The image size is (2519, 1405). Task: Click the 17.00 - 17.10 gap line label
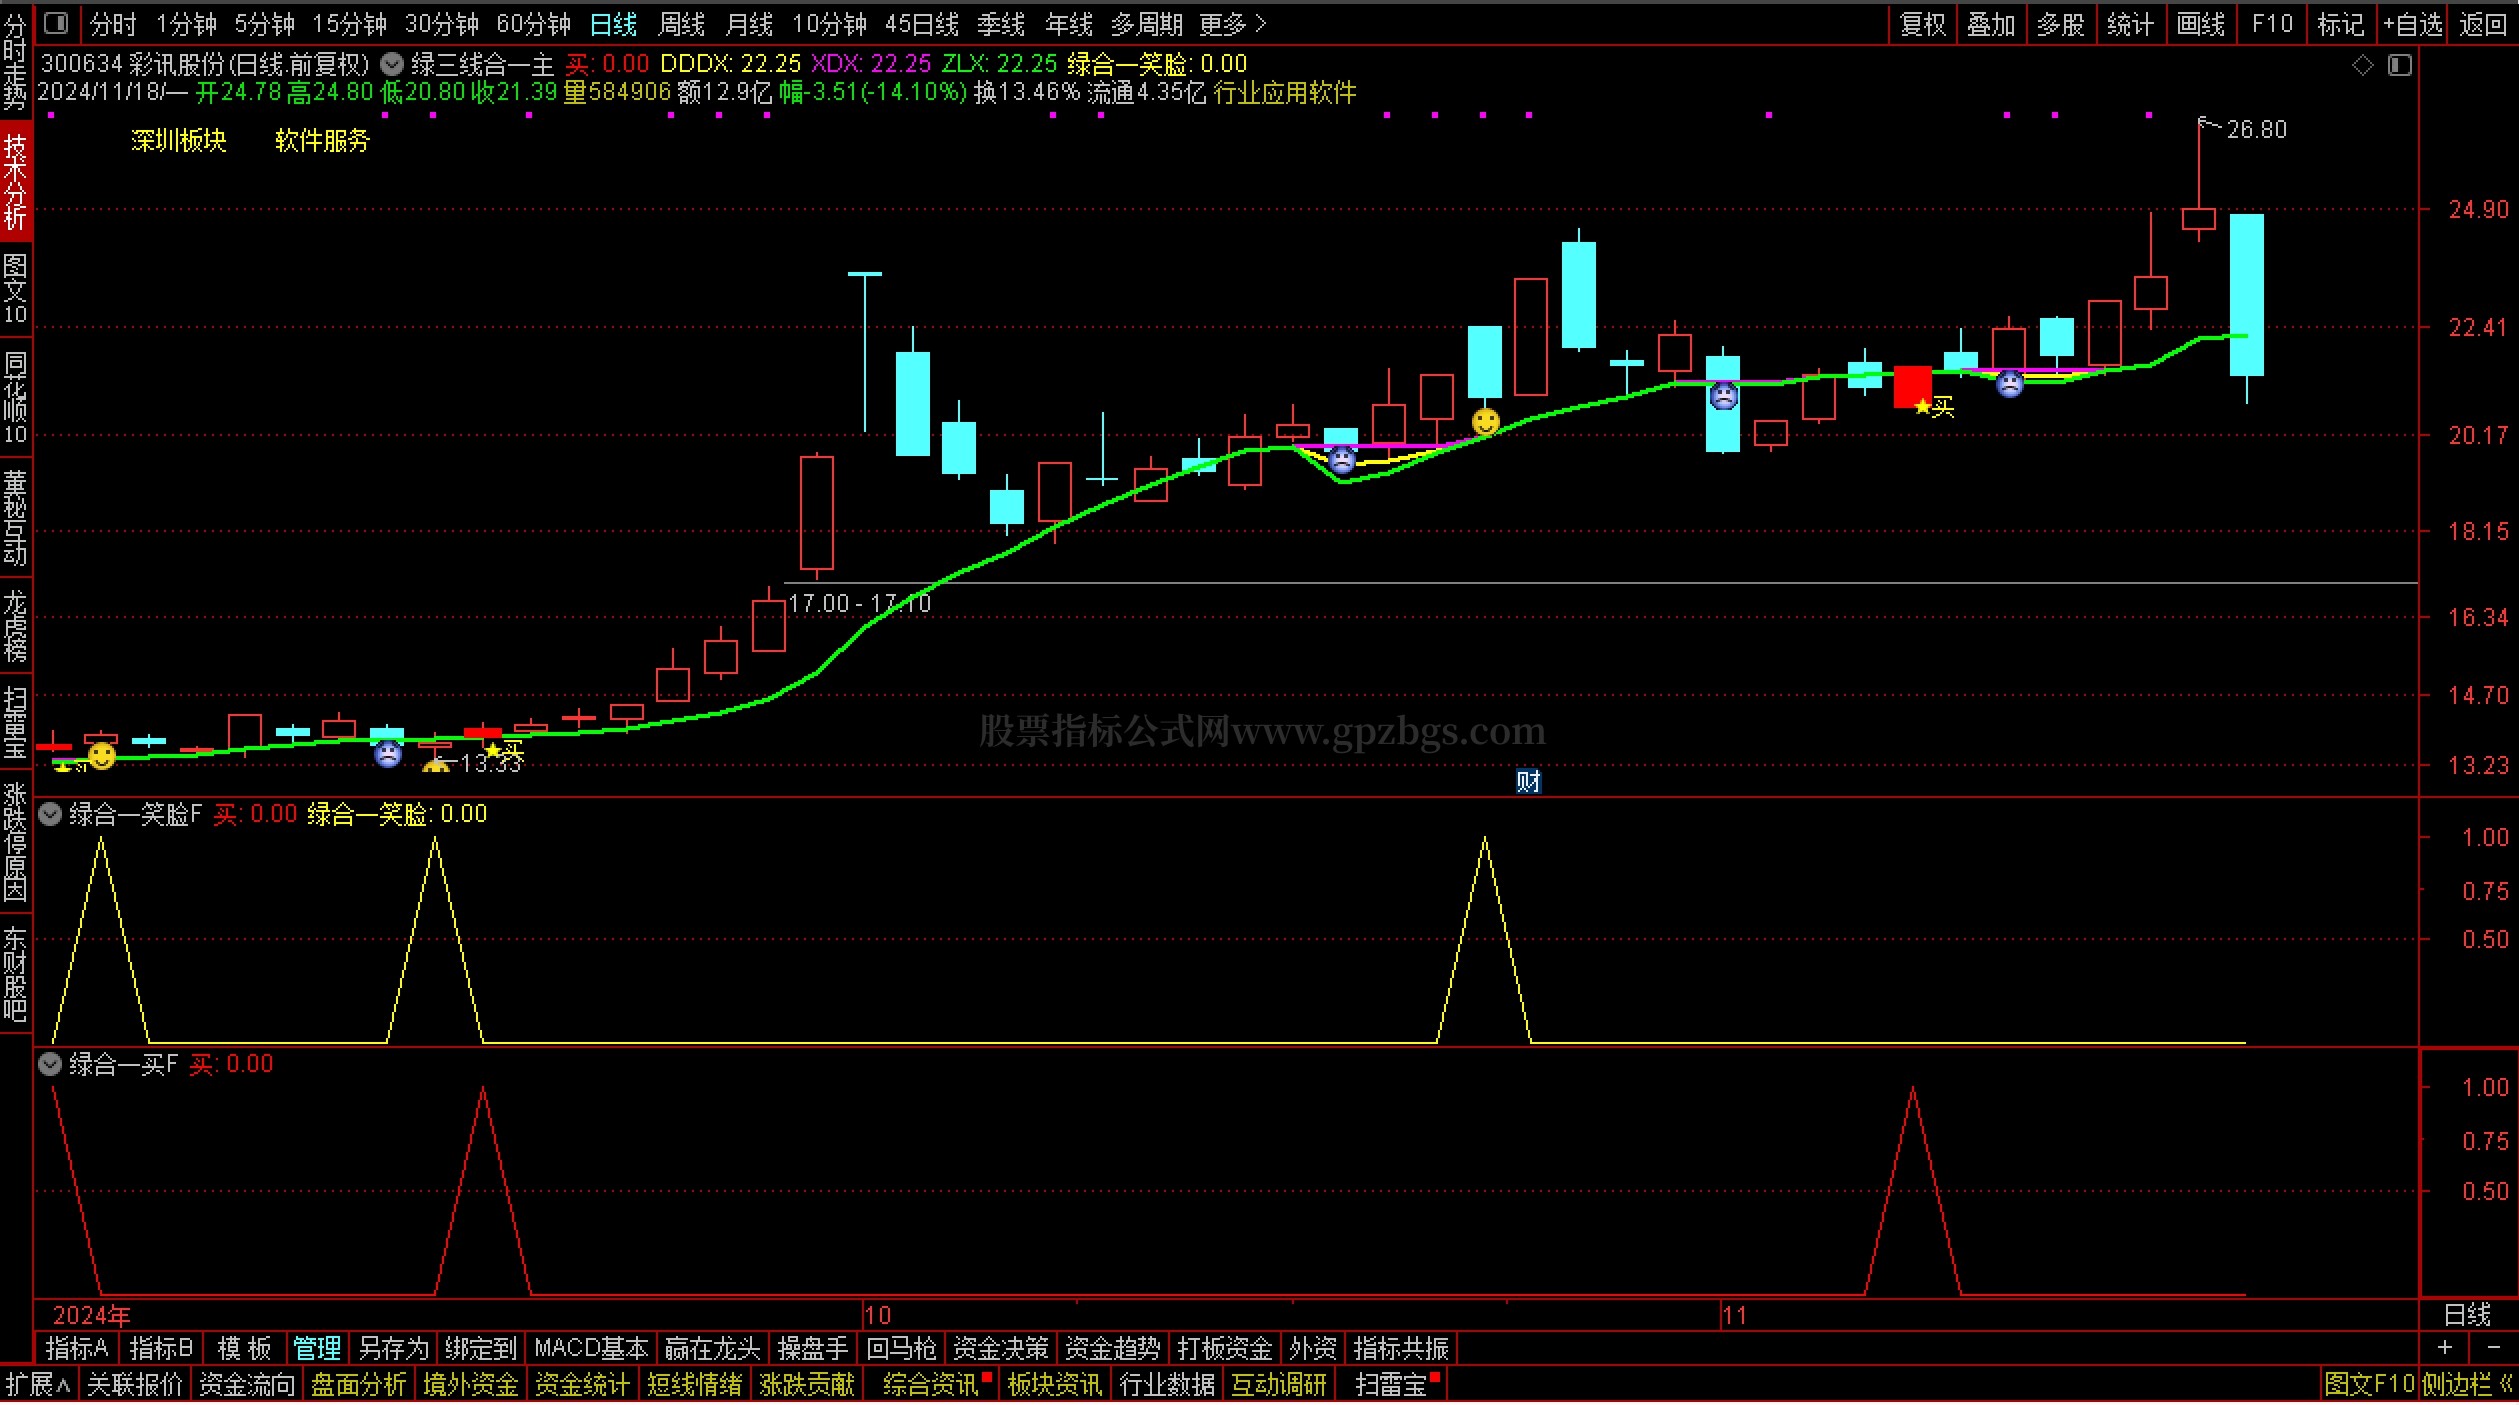(860, 604)
